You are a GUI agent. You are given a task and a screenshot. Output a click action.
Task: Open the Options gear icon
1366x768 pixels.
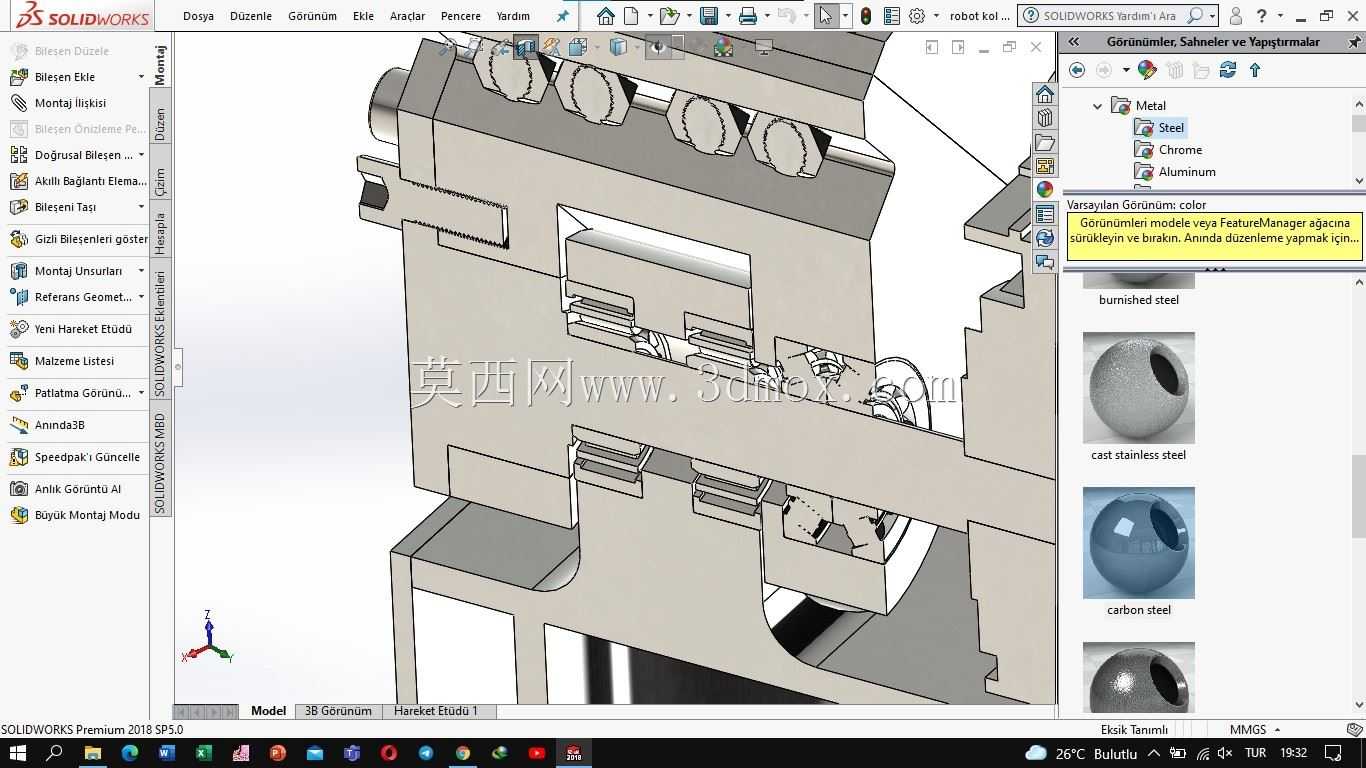click(x=917, y=16)
